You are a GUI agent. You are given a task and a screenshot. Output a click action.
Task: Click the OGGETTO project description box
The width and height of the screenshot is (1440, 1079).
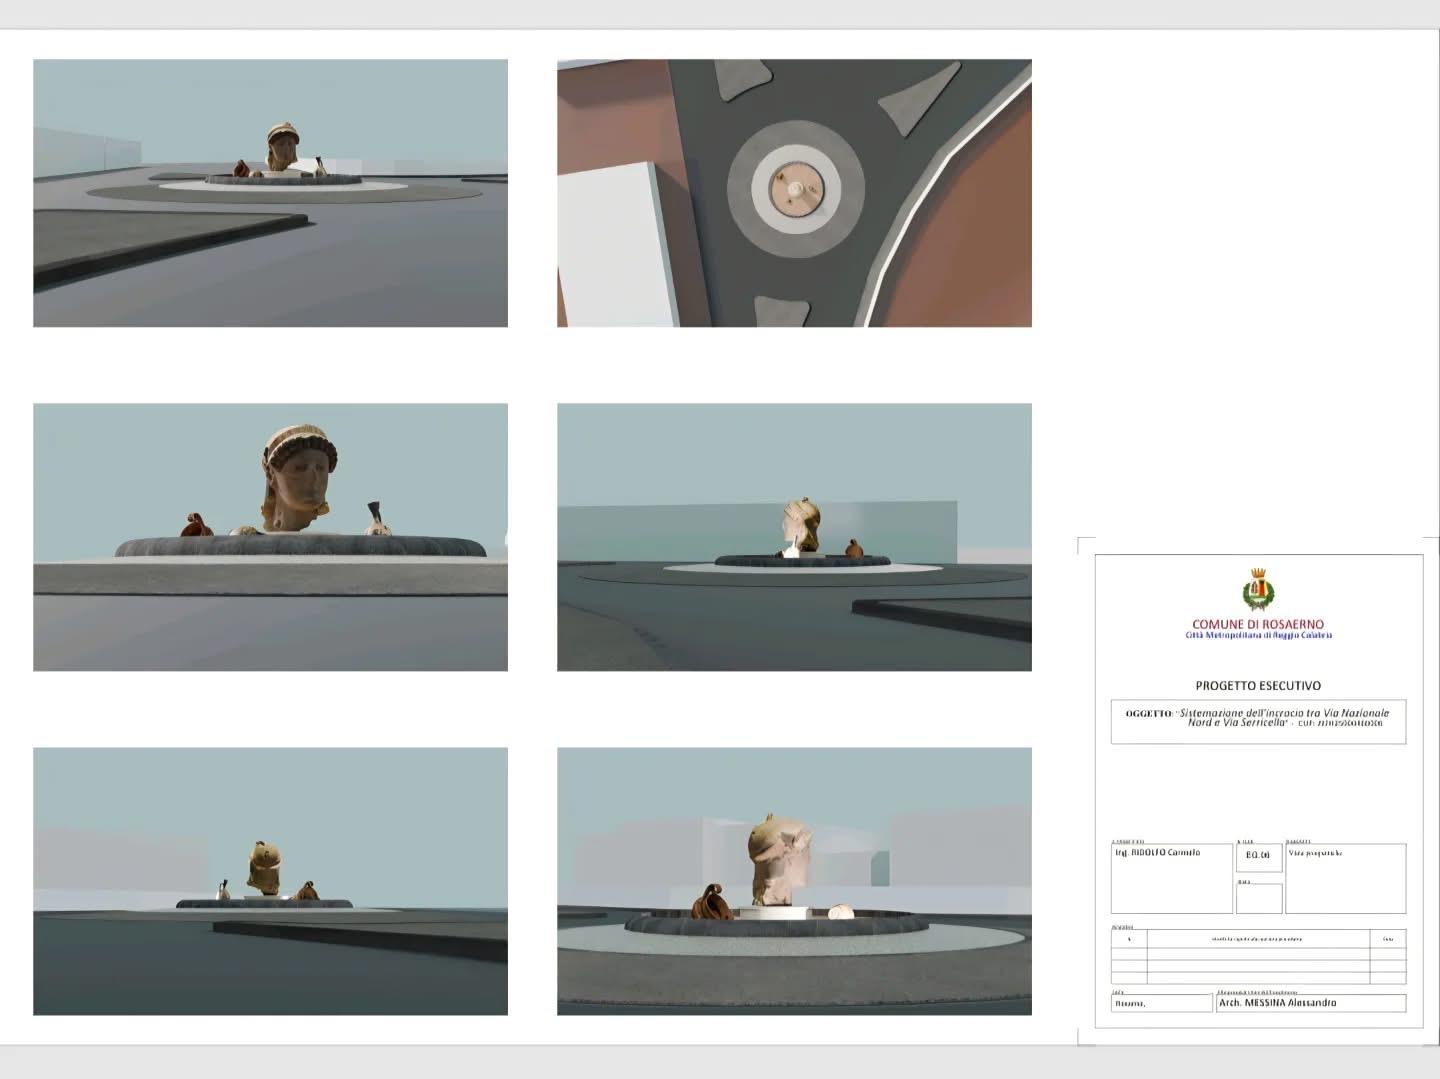1257,721
